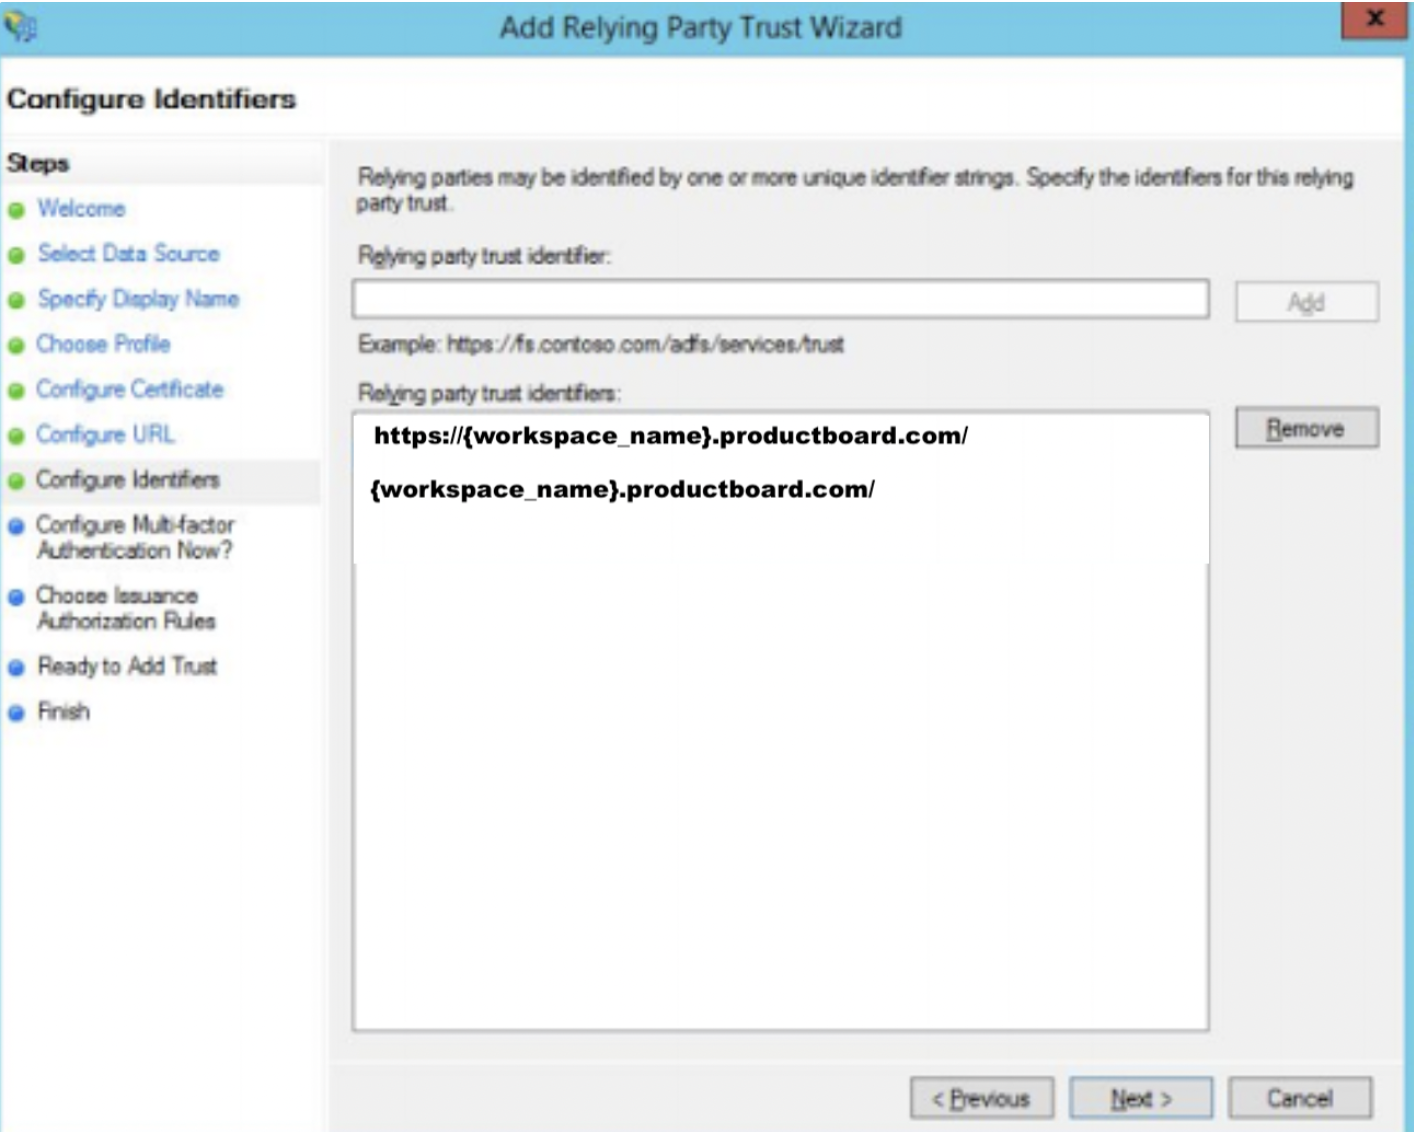Cancel the wizard
The height and width of the screenshot is (1132, 1414).
tap(1300, 1098)
